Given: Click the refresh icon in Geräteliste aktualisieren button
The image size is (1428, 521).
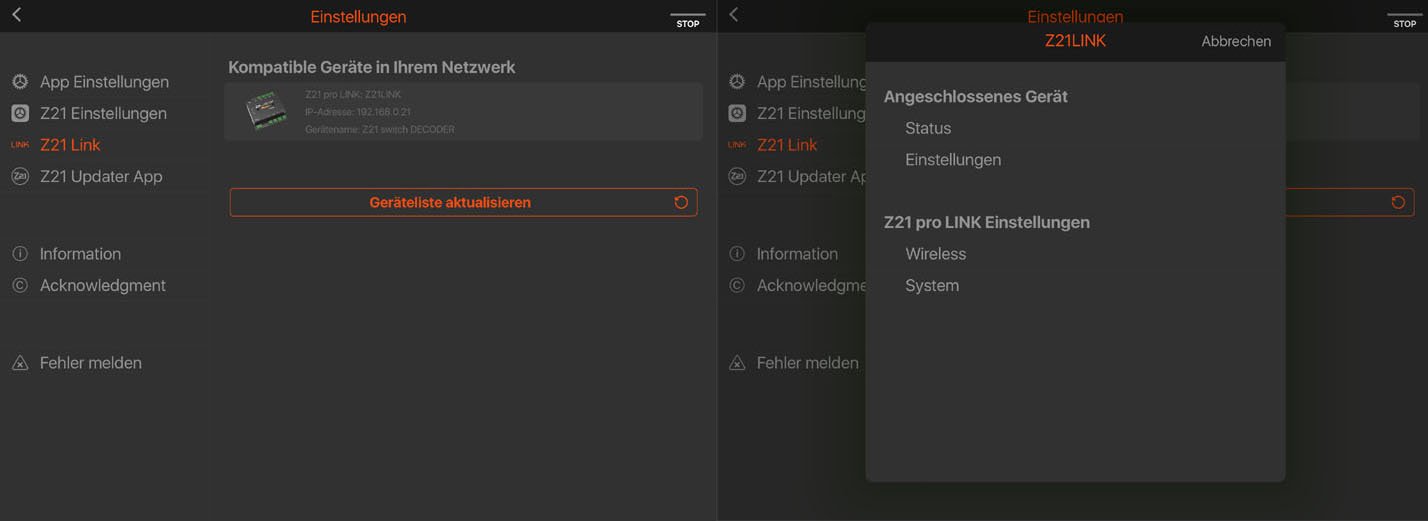Looking at the screenshot, I should click(x=681, y=202).
